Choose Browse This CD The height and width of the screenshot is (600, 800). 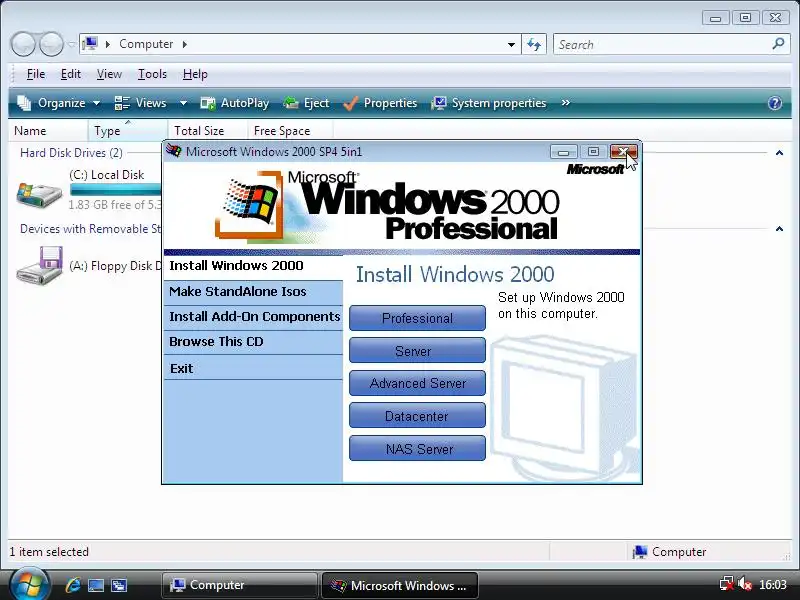pyautogui.click(x=253, y=342)
